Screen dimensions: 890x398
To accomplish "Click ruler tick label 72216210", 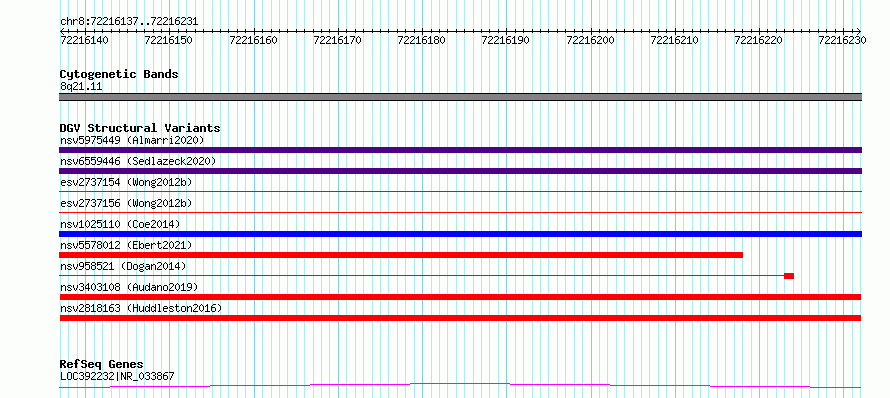I will click(x=675, y=40).
